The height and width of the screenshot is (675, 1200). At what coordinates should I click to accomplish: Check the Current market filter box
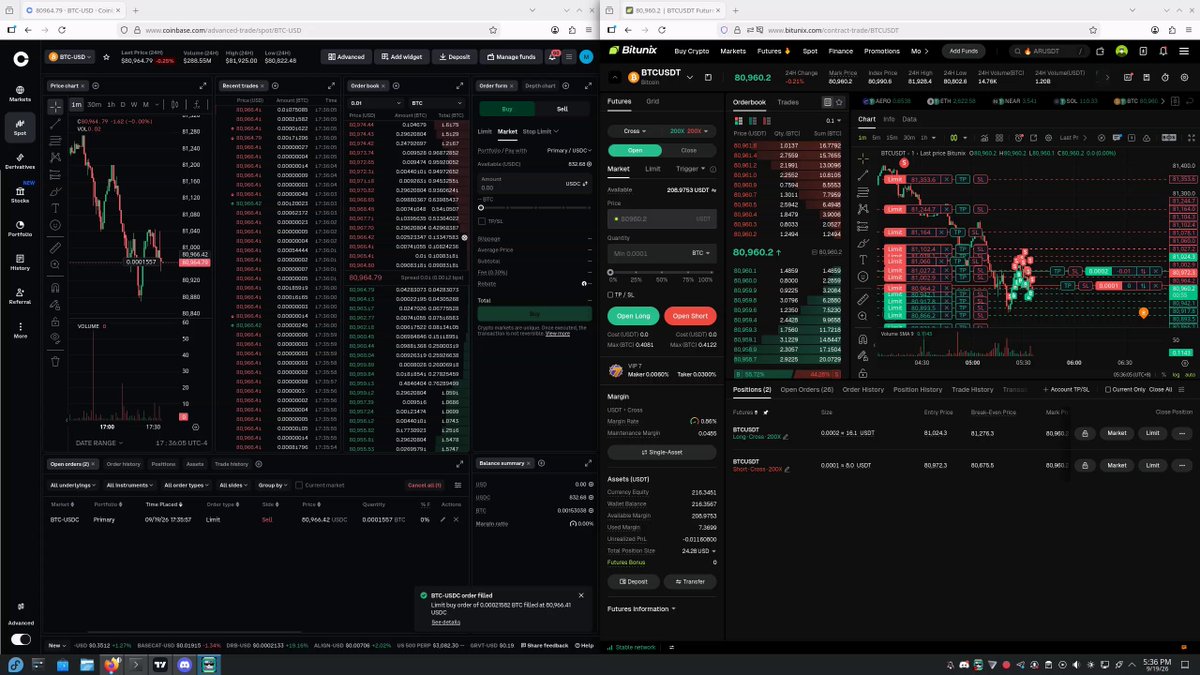300,485
